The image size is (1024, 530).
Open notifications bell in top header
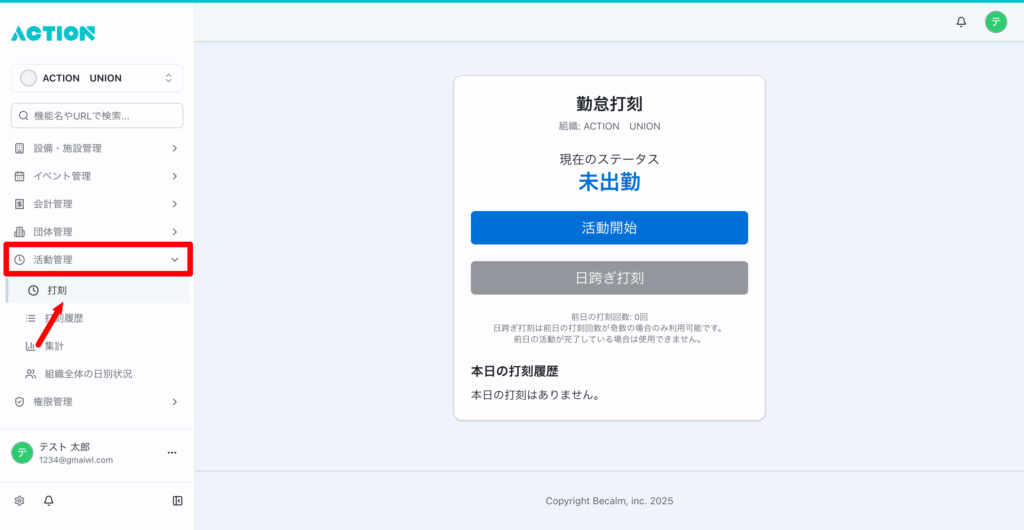click(x=961, y=22)
